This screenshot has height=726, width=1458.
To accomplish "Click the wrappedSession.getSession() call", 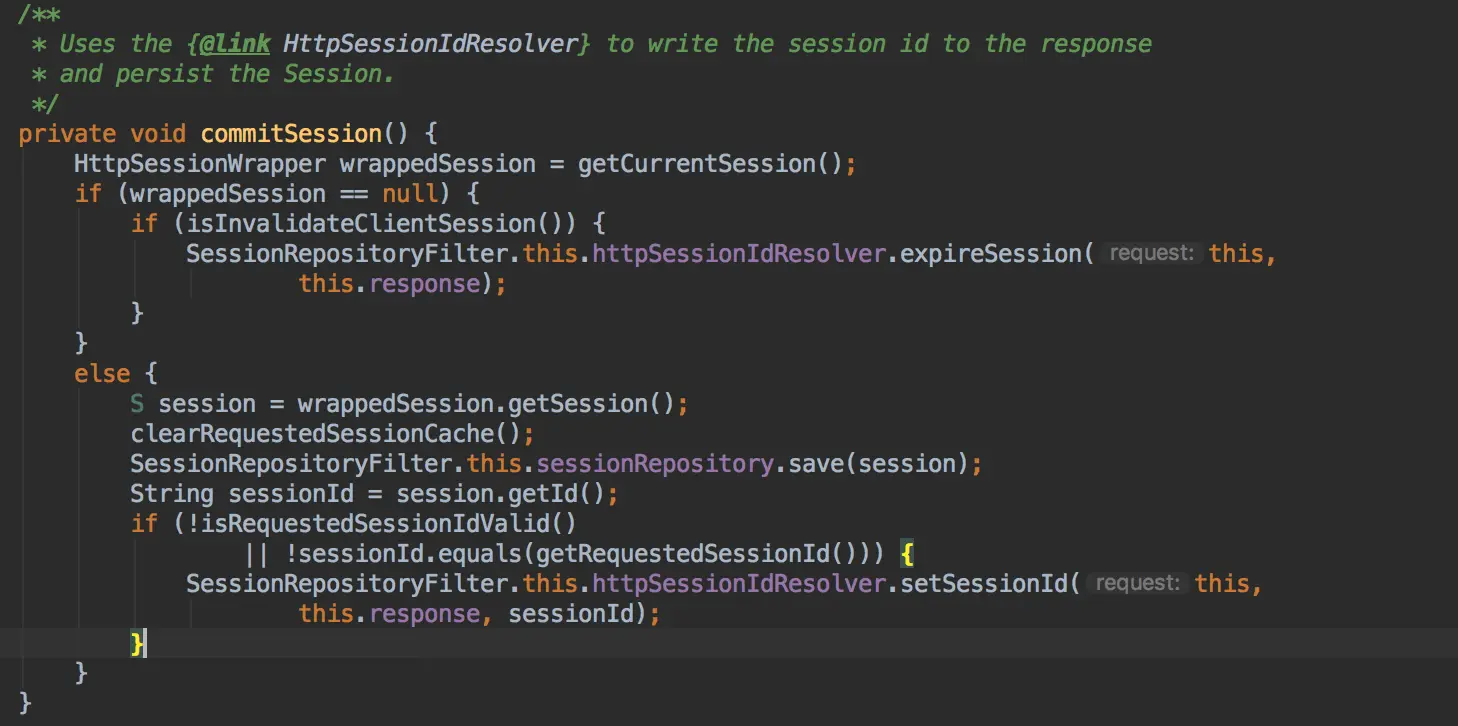I will point(489,404).
